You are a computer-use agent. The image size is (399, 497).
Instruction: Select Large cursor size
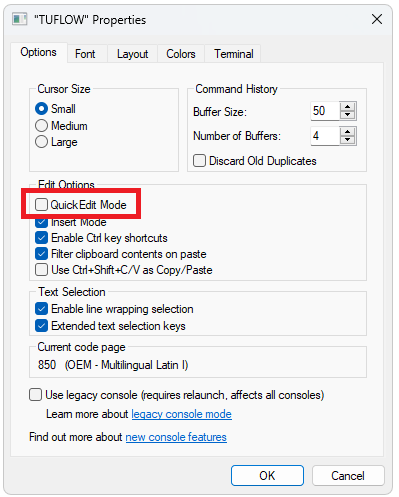[x=41, y=142]
